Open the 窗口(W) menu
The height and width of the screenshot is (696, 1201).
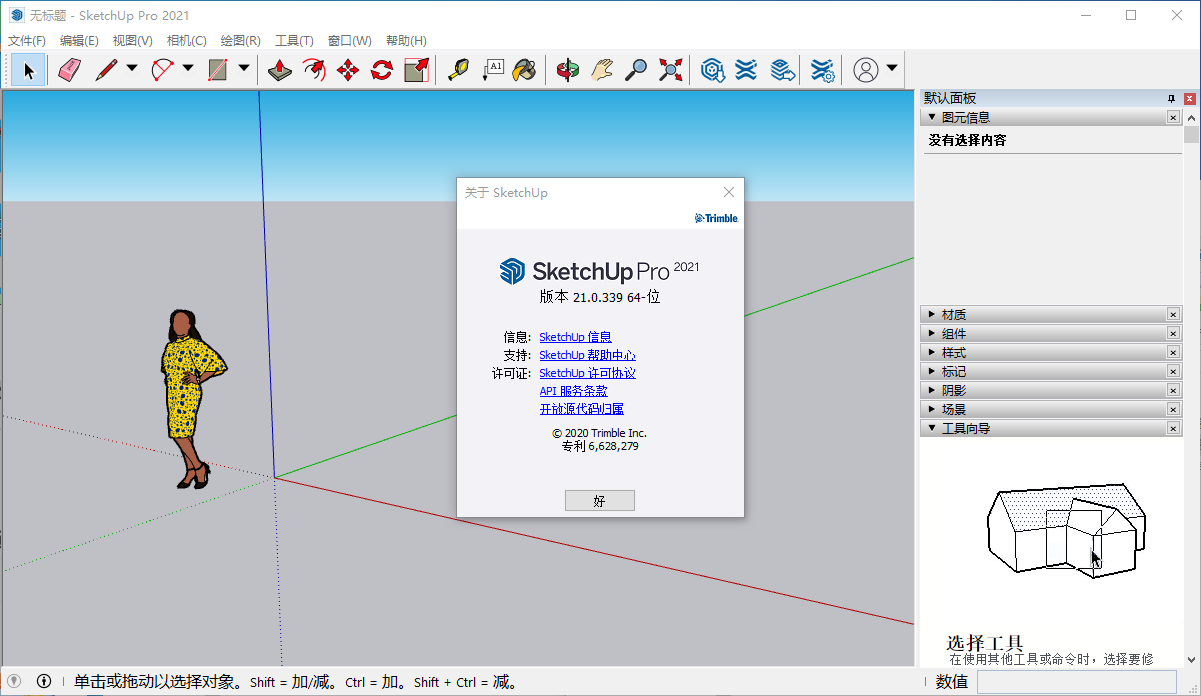(349, 41)
